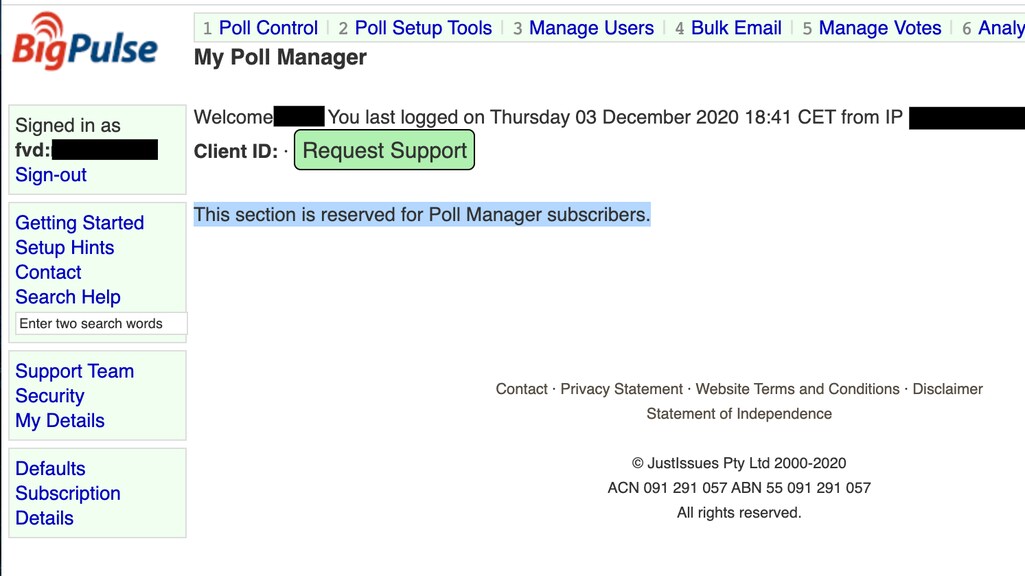The width and height of the screenshot is (1025, 576).
Task: Go to the Security page
Action: click(50, 396)
